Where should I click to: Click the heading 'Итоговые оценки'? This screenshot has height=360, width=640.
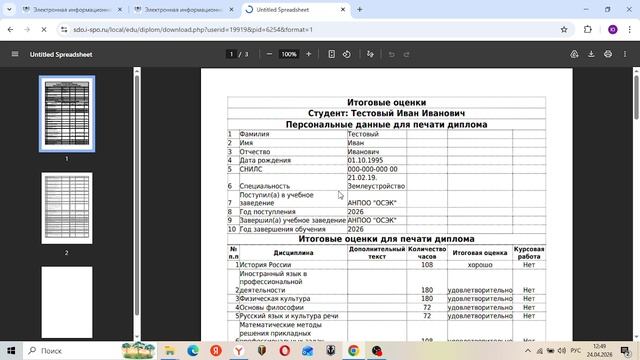(387, 102)
